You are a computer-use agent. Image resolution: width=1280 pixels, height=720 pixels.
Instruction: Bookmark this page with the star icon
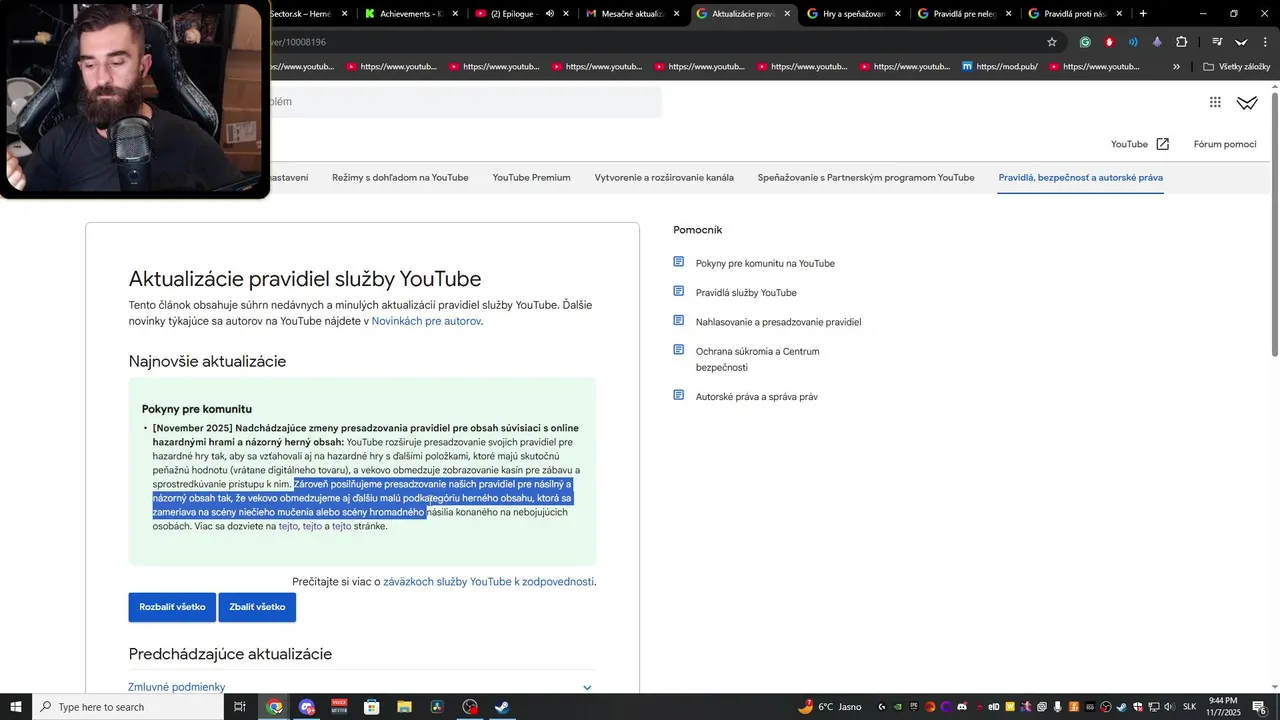[x=1052, y=42]
